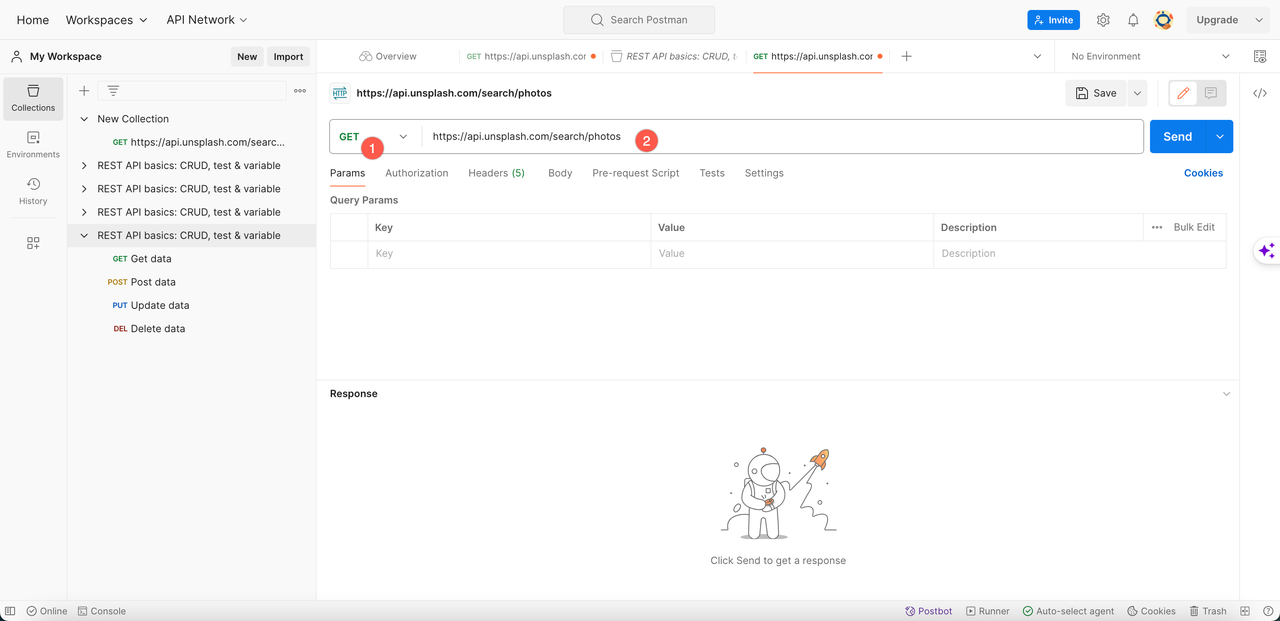Open the three-dot options in the collections sidebar
Viewport: 1280px width, 621px height.
pyautogui.click(x=300, y=91)
